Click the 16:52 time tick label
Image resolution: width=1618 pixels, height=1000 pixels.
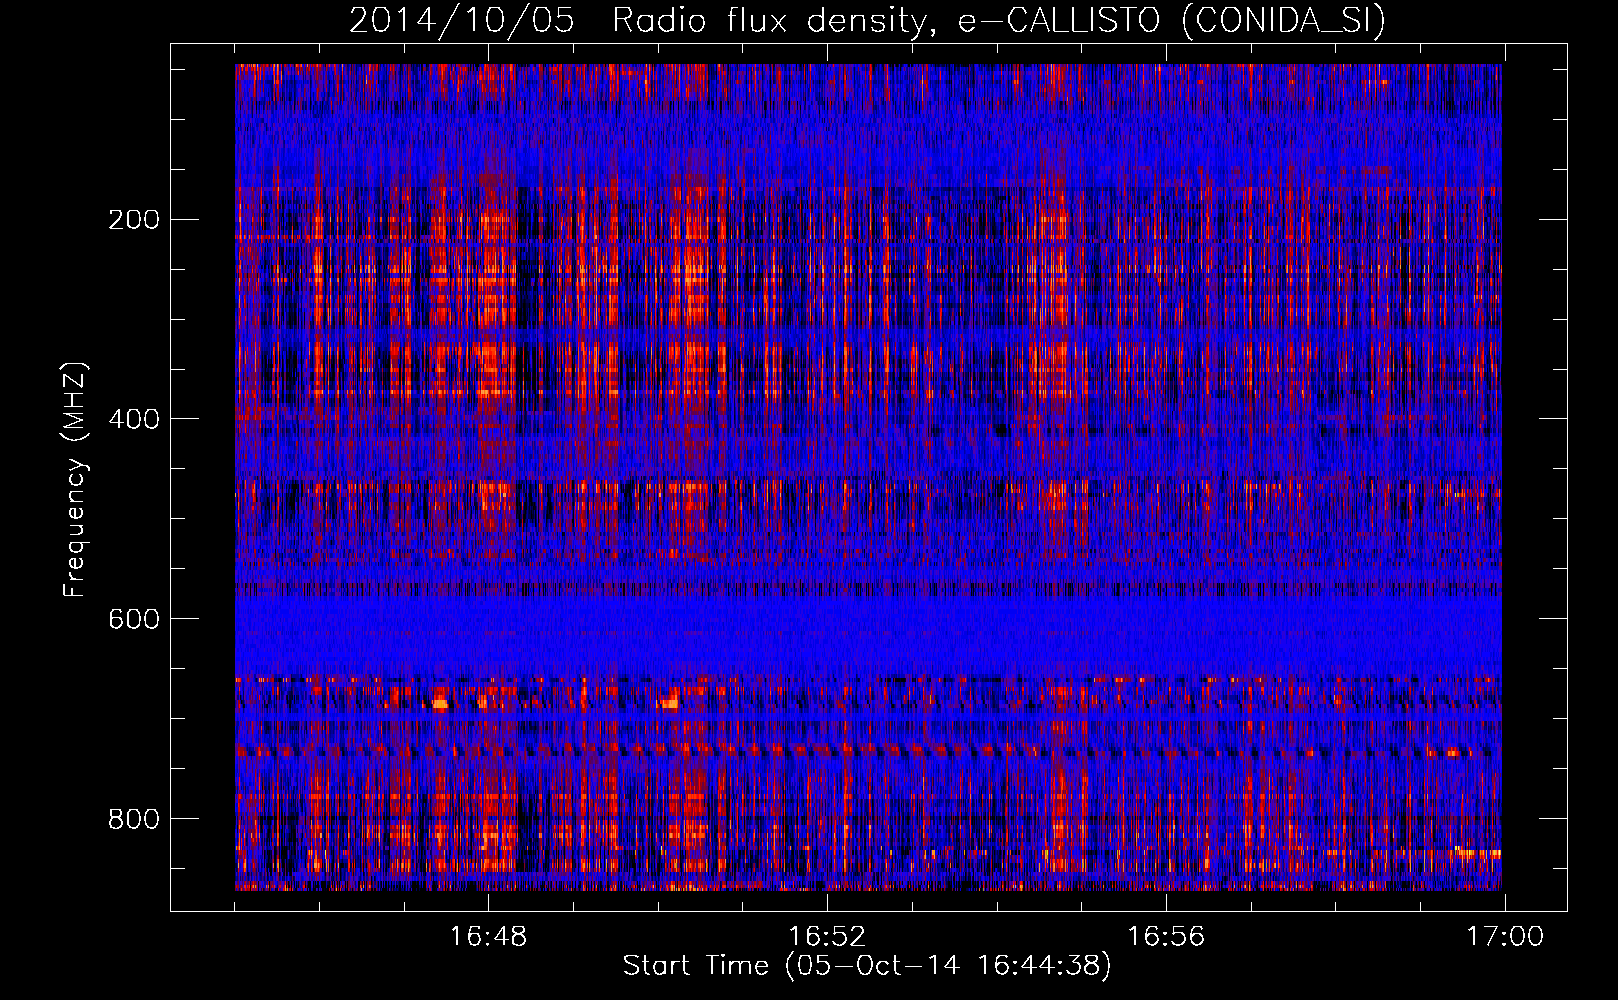click(827, 937)
